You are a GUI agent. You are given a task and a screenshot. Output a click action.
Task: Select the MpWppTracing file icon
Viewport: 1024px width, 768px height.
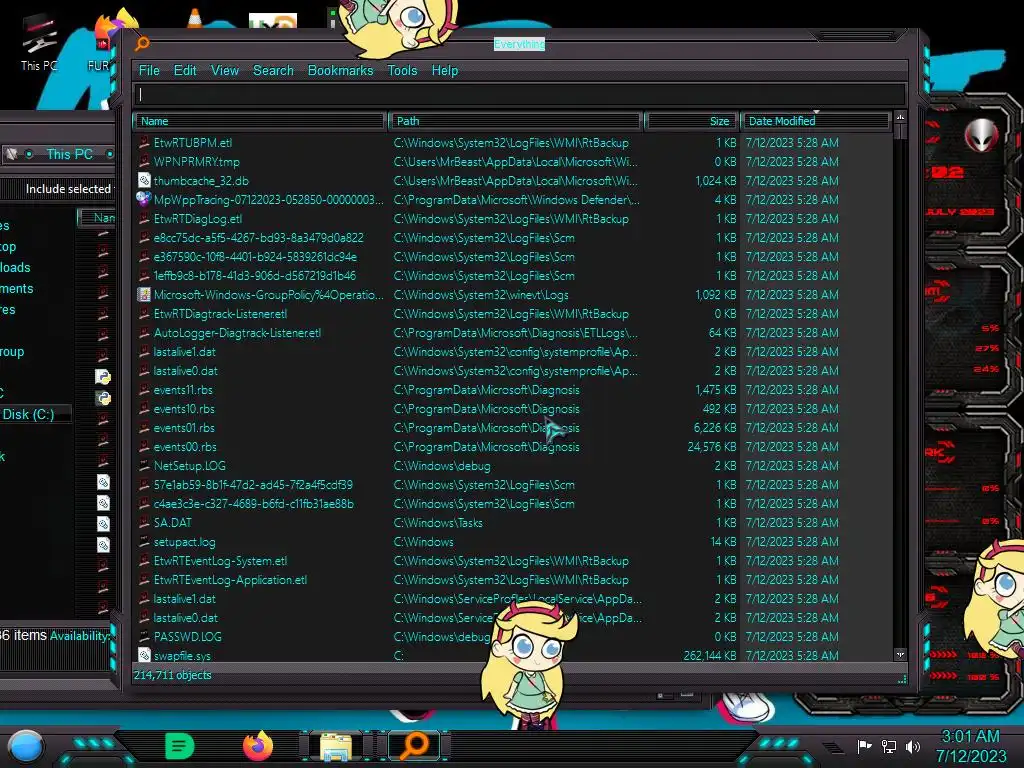click(x=144, y=199)
